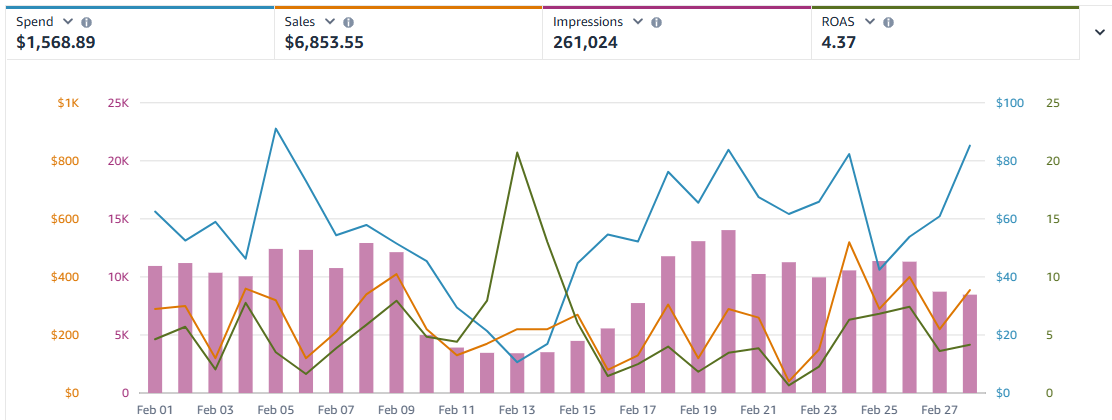
Task: Click the Impressions metric label
Action: [588, 22]
